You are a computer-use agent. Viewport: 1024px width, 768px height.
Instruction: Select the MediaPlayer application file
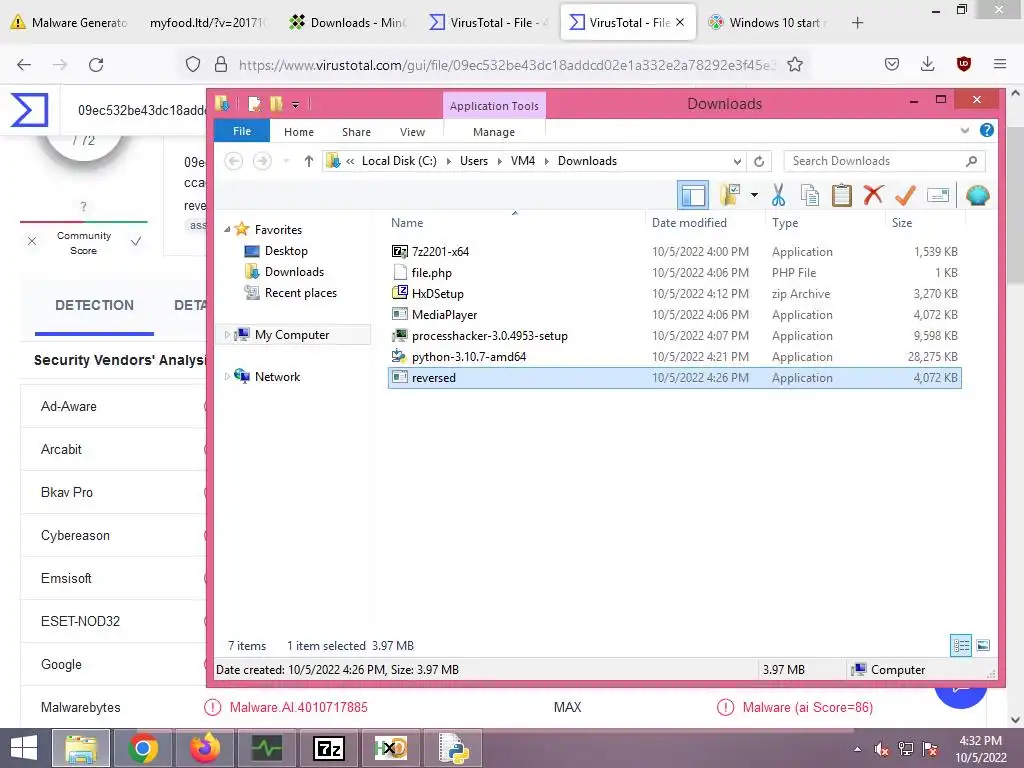(675, 314)
